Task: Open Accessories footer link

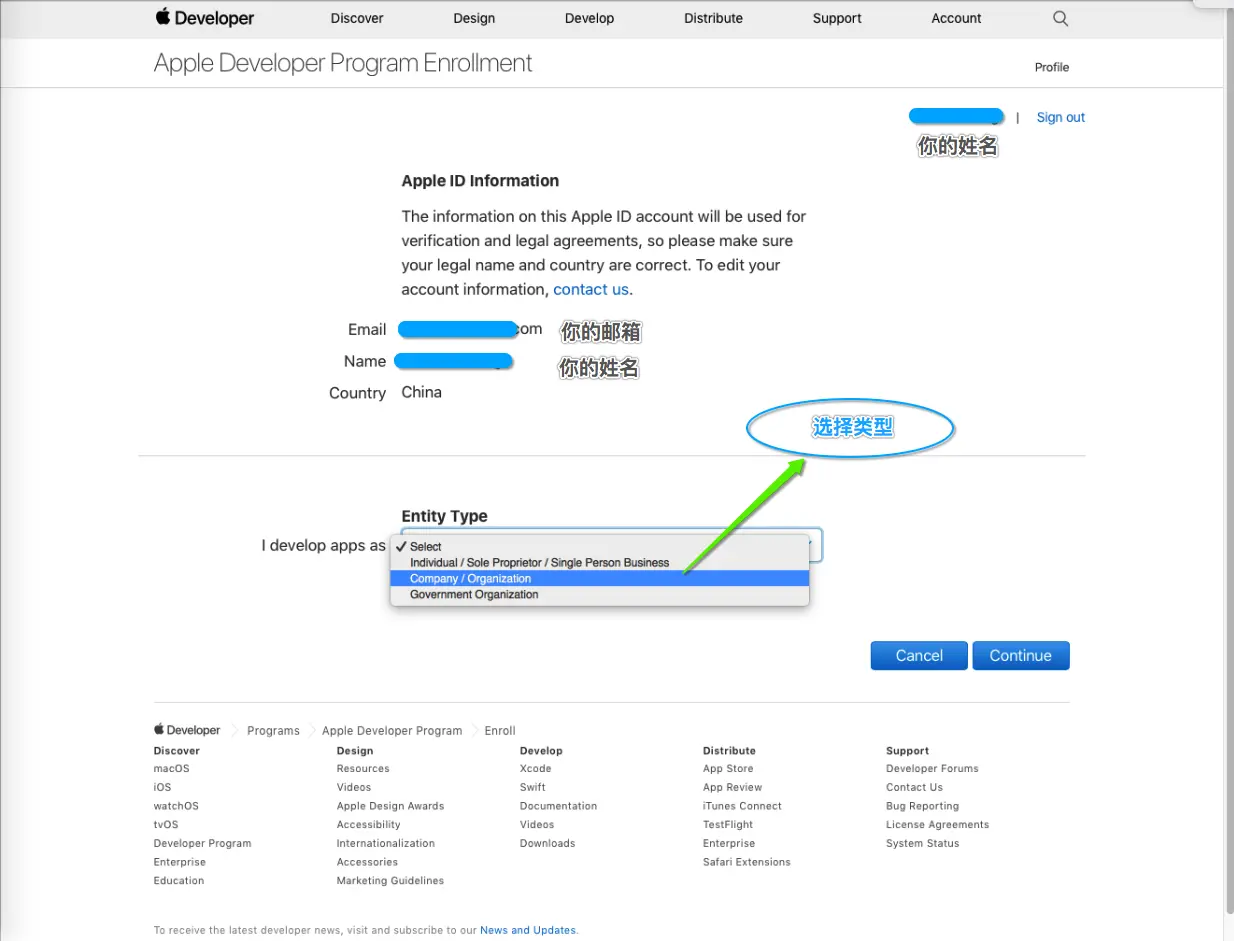Action: click(x=367, y=862)
